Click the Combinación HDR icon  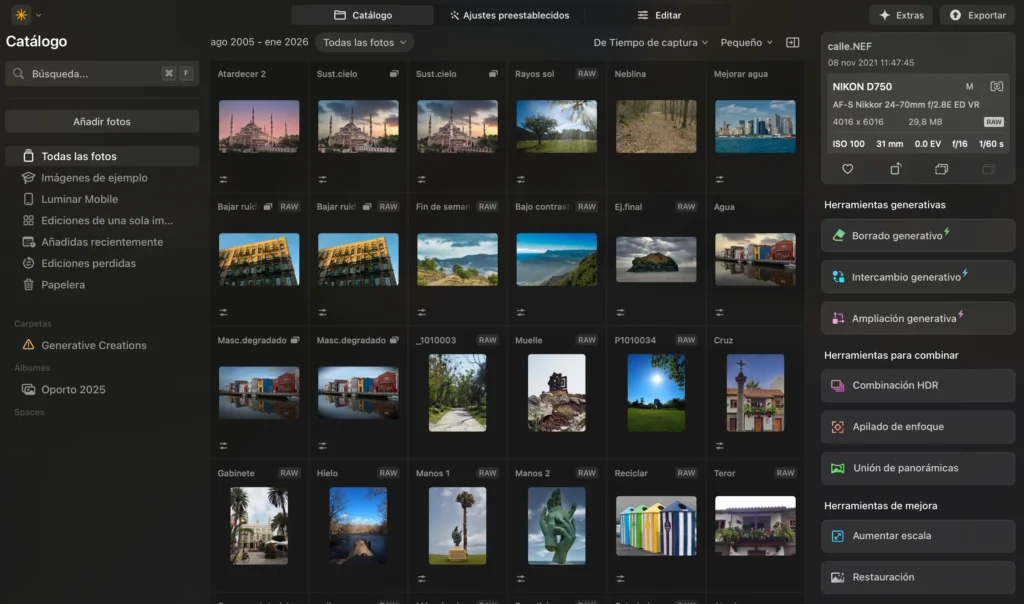837,385
